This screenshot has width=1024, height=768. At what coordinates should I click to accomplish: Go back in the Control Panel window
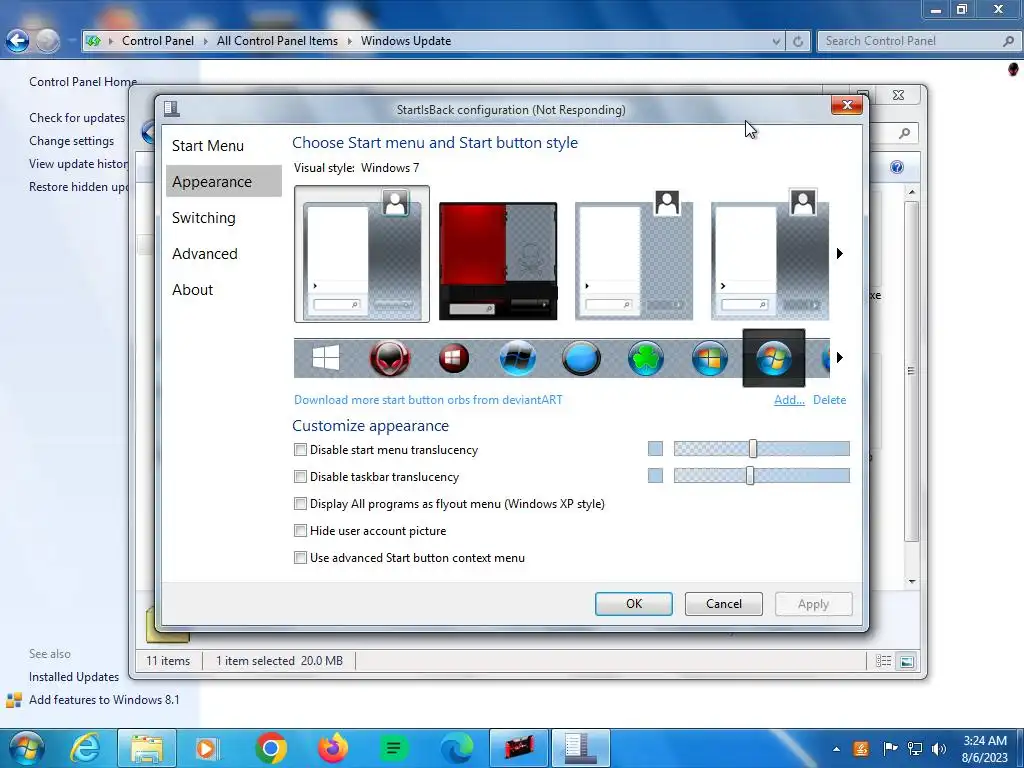[18, 41]
